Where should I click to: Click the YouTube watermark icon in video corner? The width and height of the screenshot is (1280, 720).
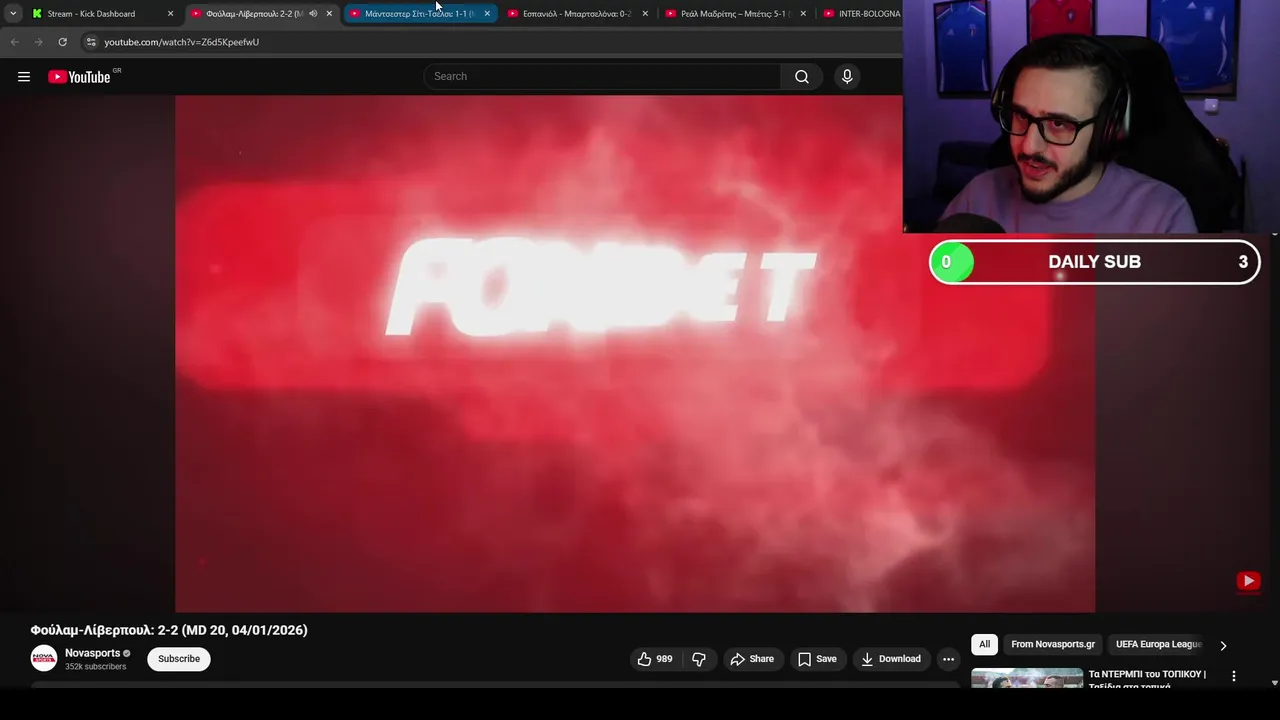tap(1248, 581)
